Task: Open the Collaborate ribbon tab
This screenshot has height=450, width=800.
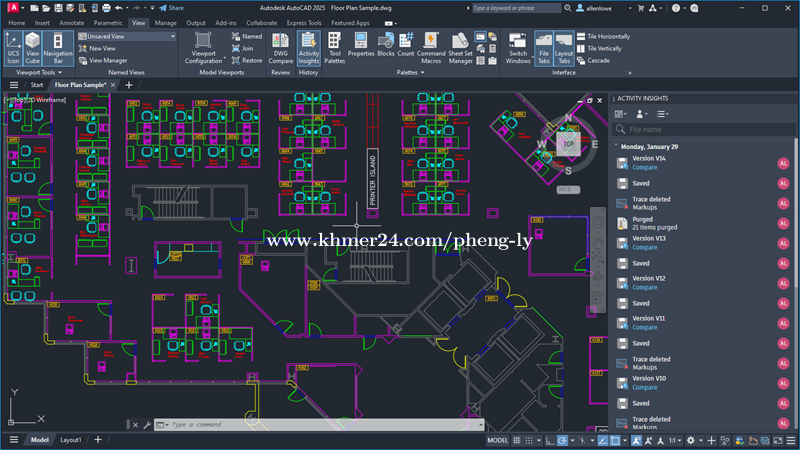Action: pyautogui.click(x=262, y=23)
